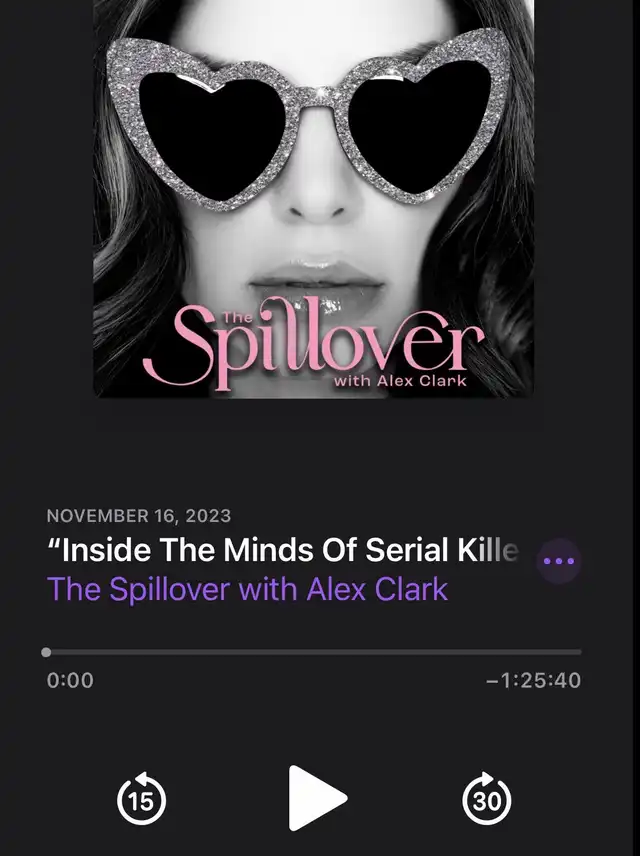Tap the elapsed time 0:00 label
Image resolution: width=640 pixels, height=856 pixels.
click(70, 680)
